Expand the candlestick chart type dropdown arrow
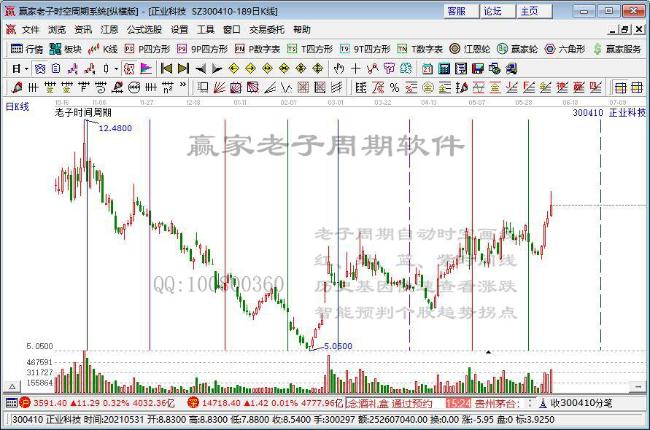This screenshot has width=650, height=430. (116, 68)
